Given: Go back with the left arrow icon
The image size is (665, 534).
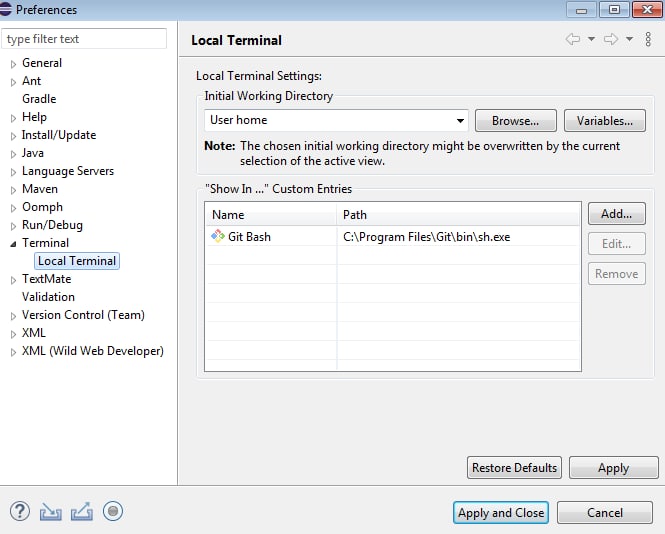Looking at the screenshot, I should 573,39.
